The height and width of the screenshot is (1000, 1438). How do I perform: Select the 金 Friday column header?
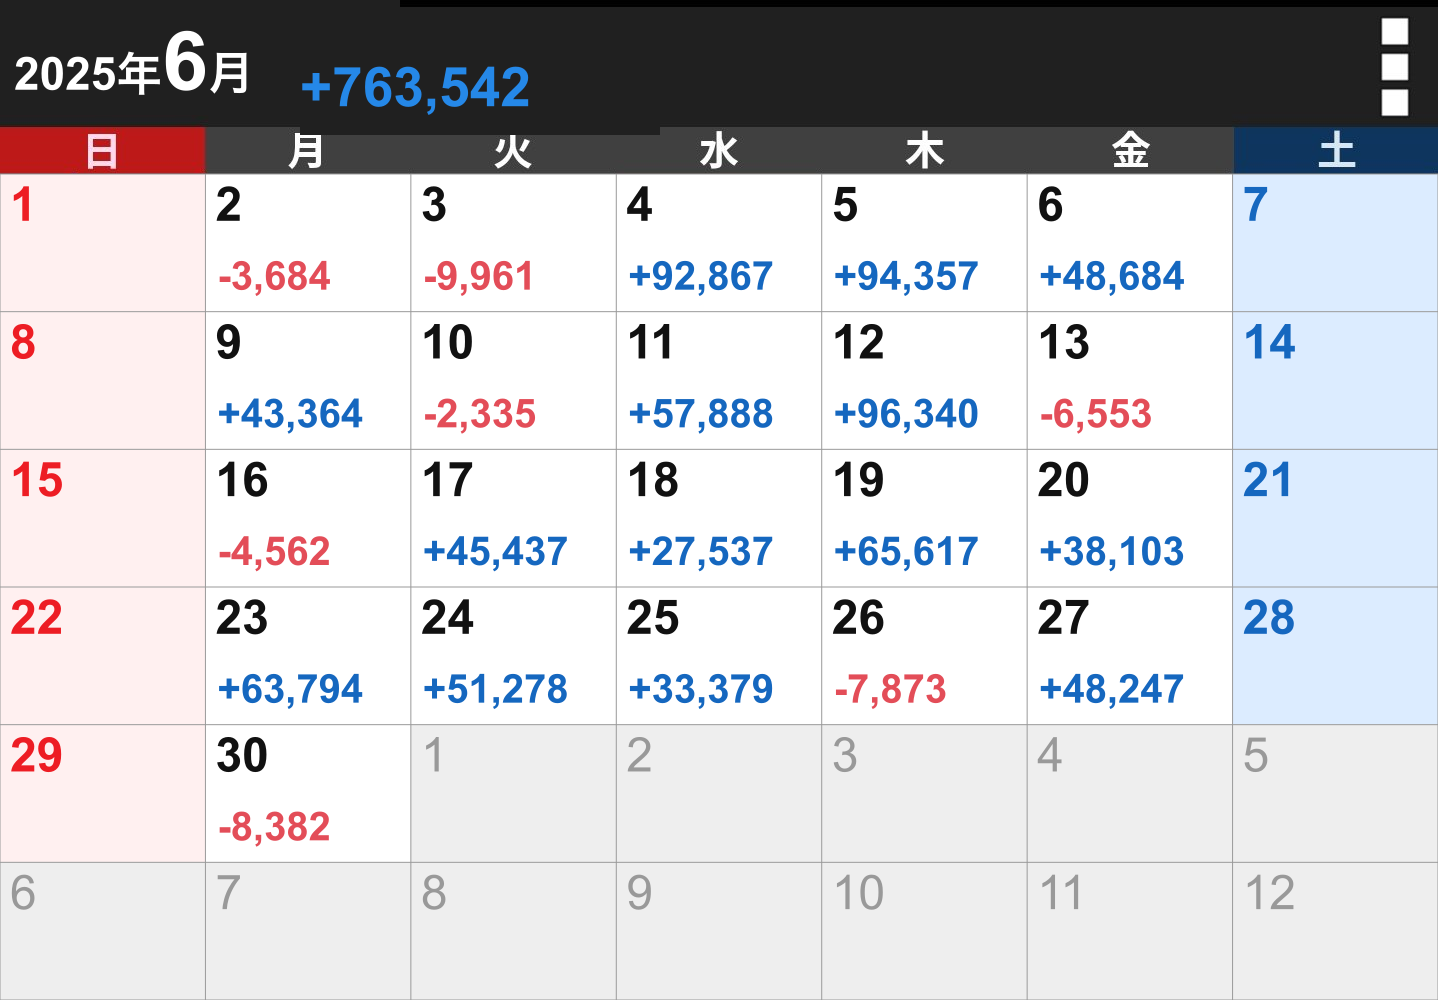pyautogui.click(x=1130, y=151)
